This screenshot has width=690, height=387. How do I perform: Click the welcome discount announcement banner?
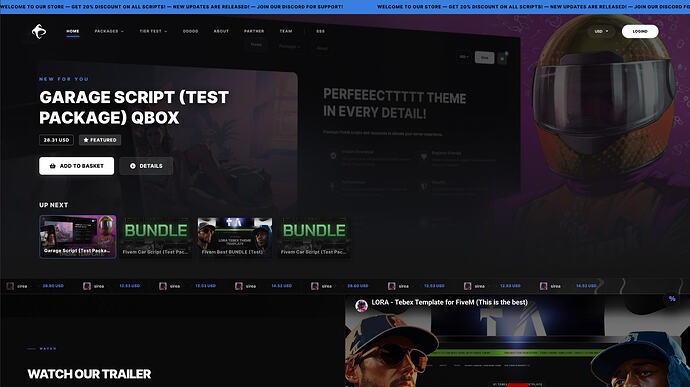click(345, 7)
